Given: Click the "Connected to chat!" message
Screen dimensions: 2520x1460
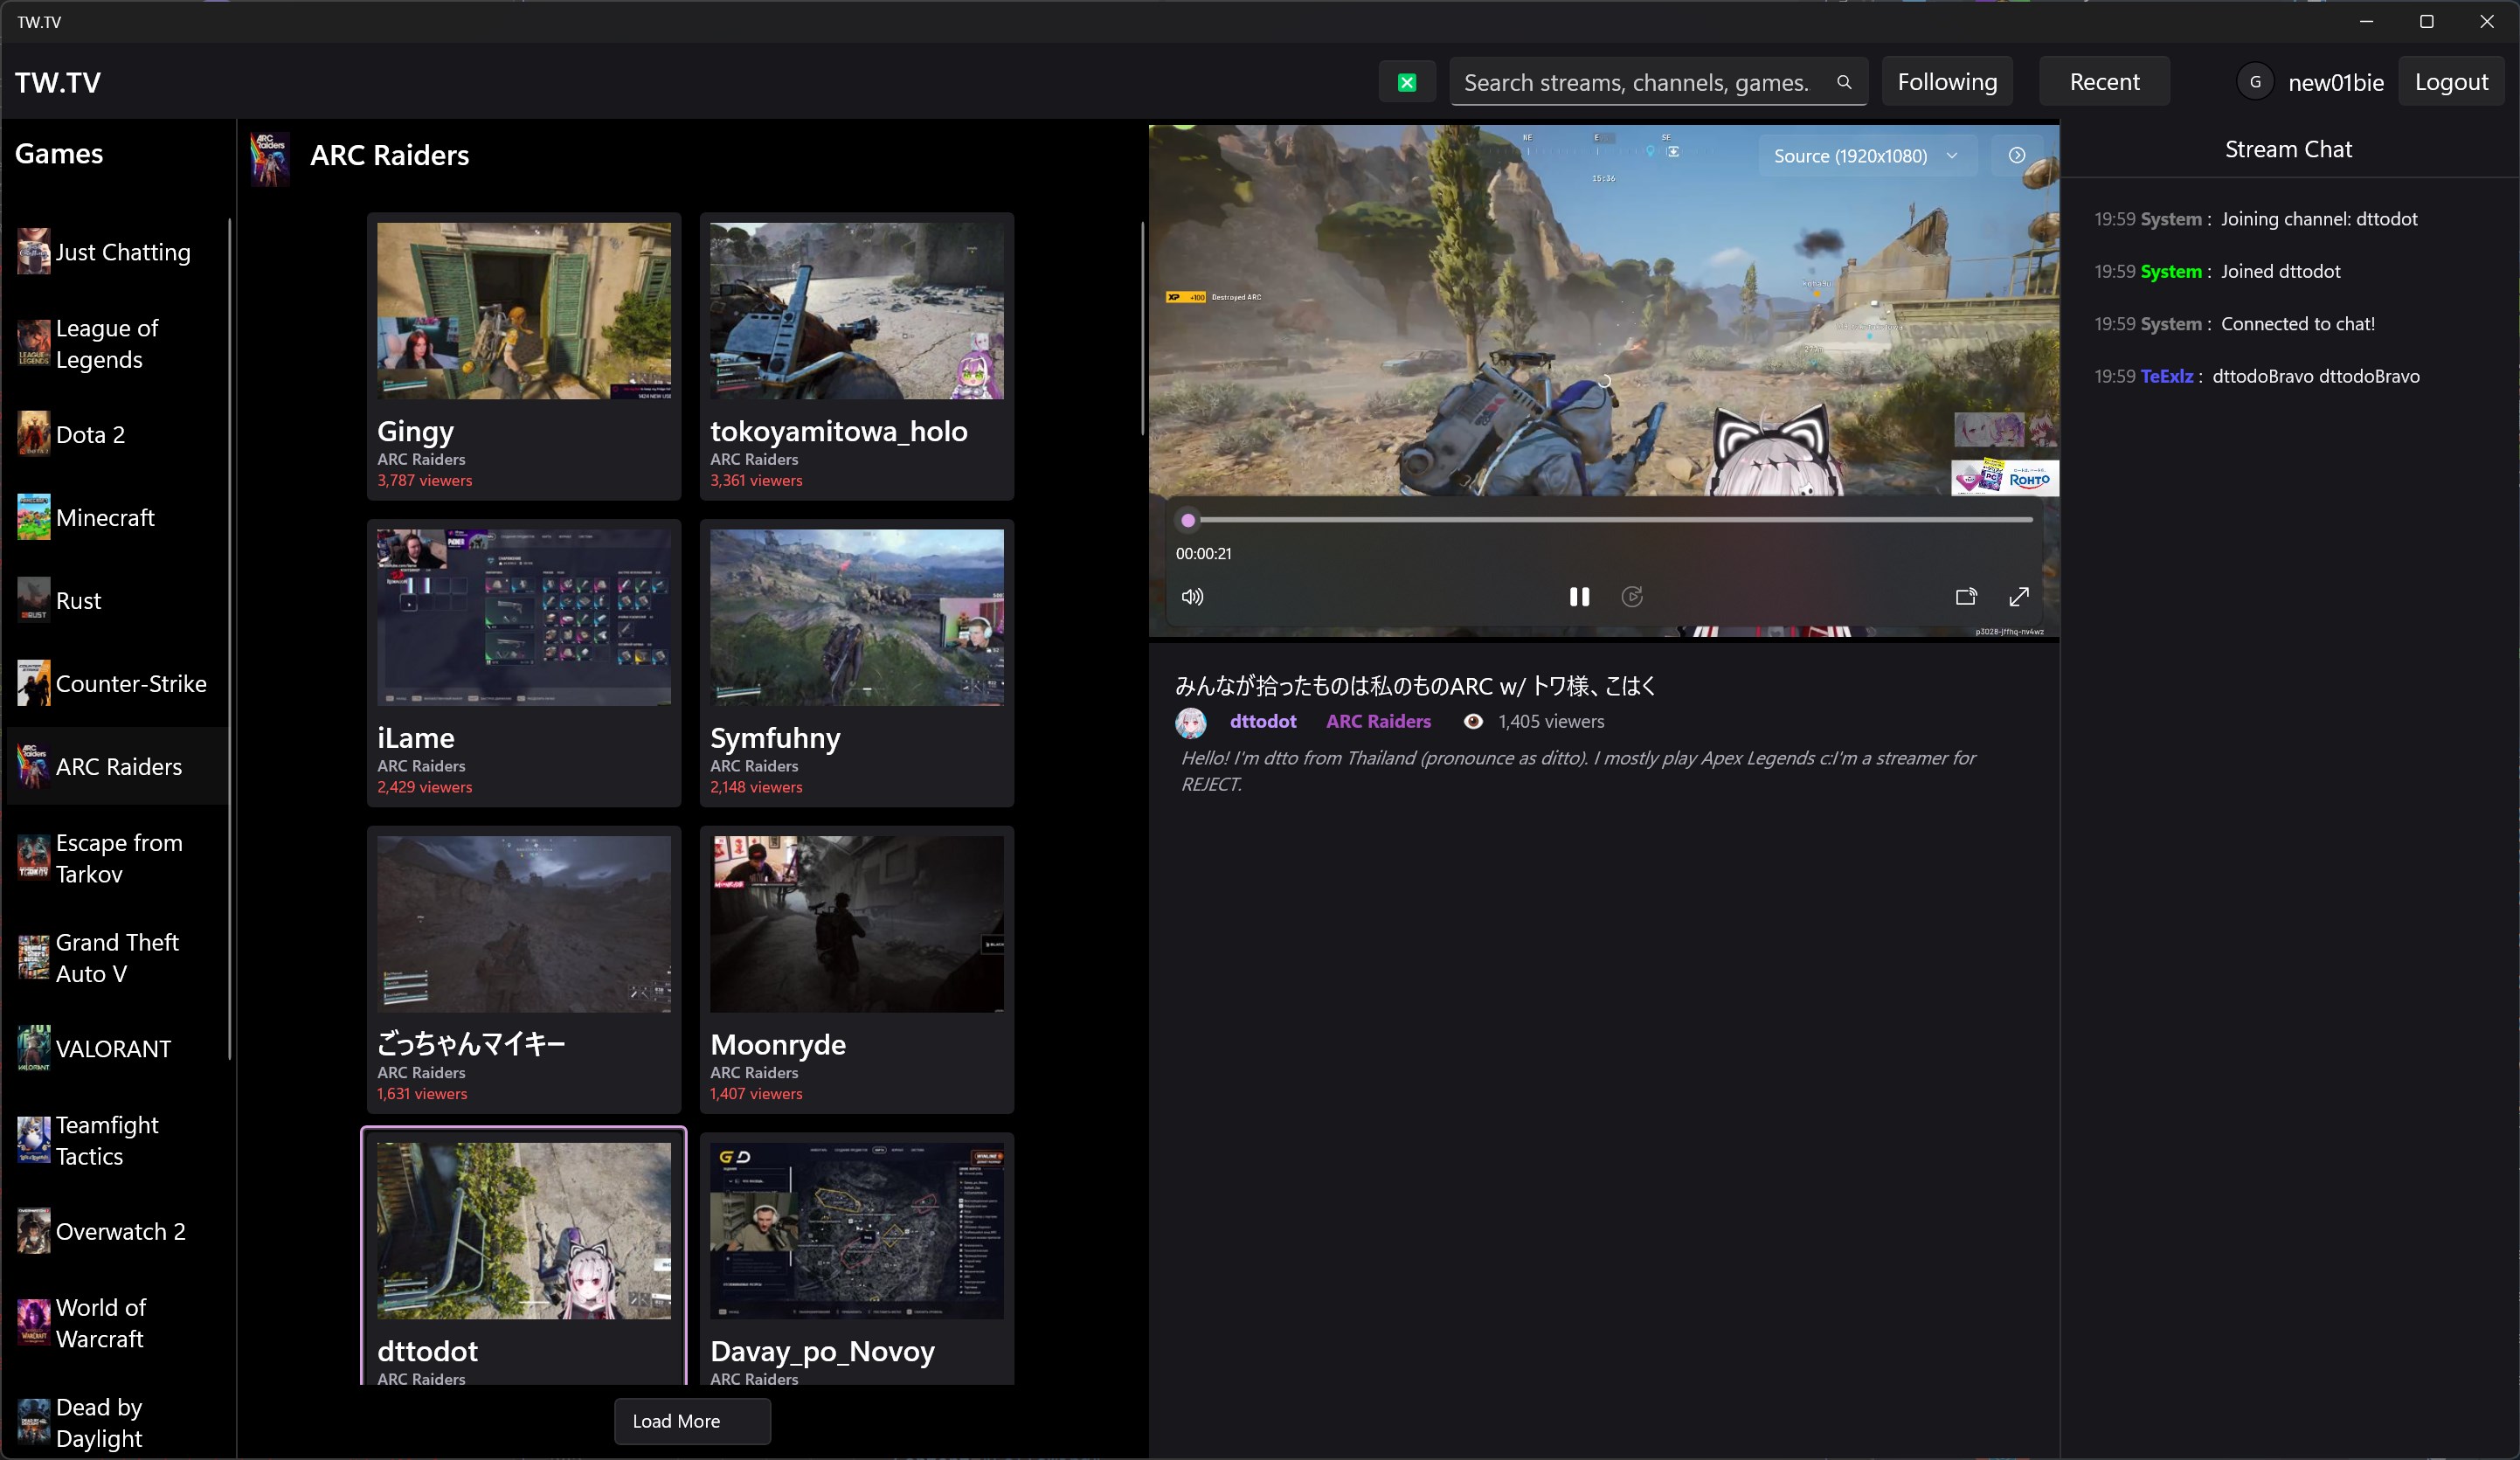Looking at the screenshot, I should tap(2298, 323).
